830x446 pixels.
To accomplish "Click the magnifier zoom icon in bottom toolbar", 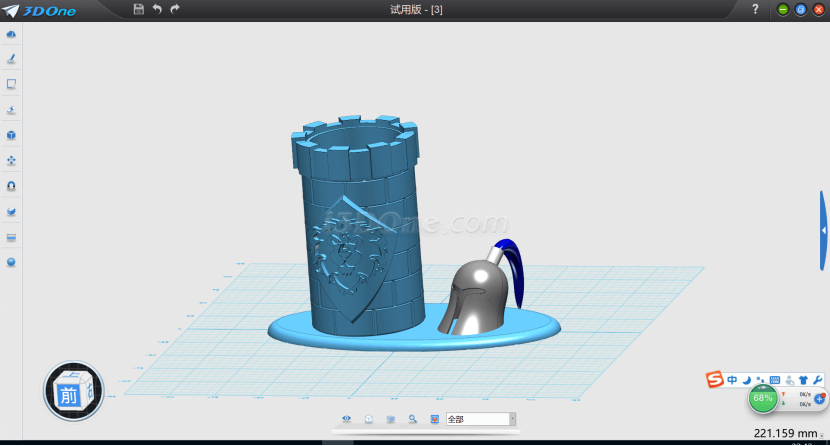I will tap(412, 419).
